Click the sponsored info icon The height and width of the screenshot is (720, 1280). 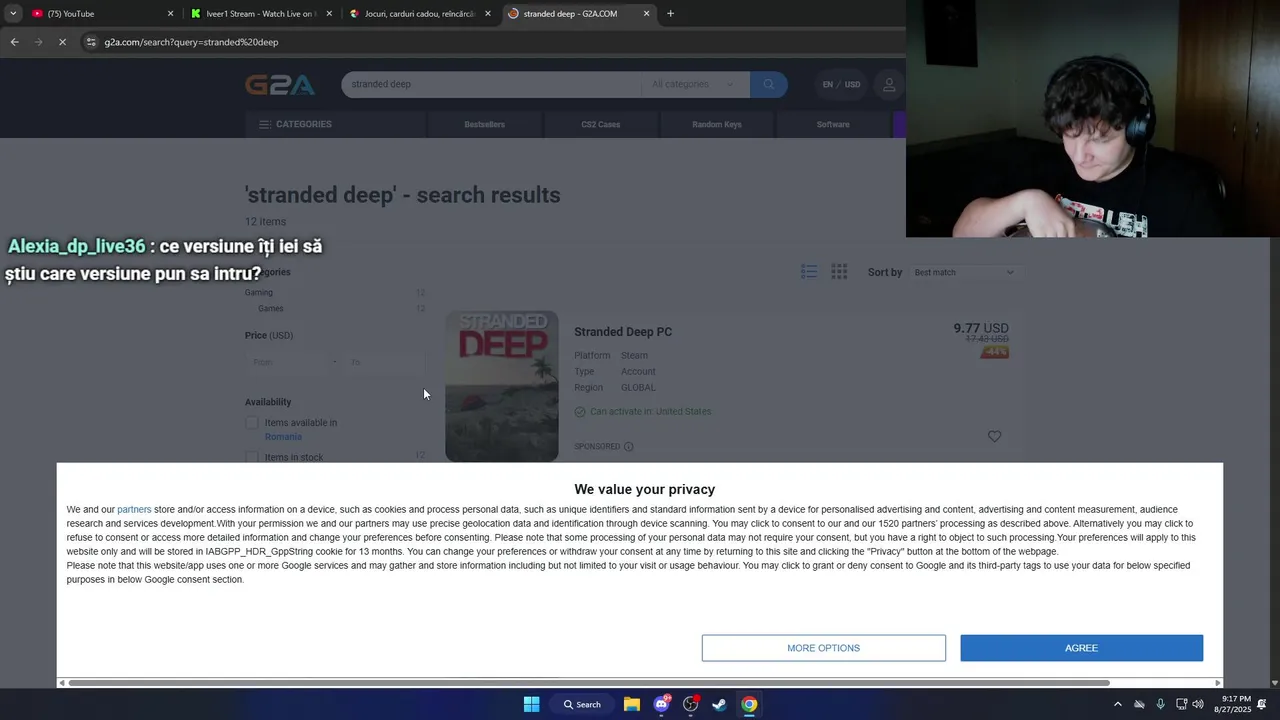point(628,446)
